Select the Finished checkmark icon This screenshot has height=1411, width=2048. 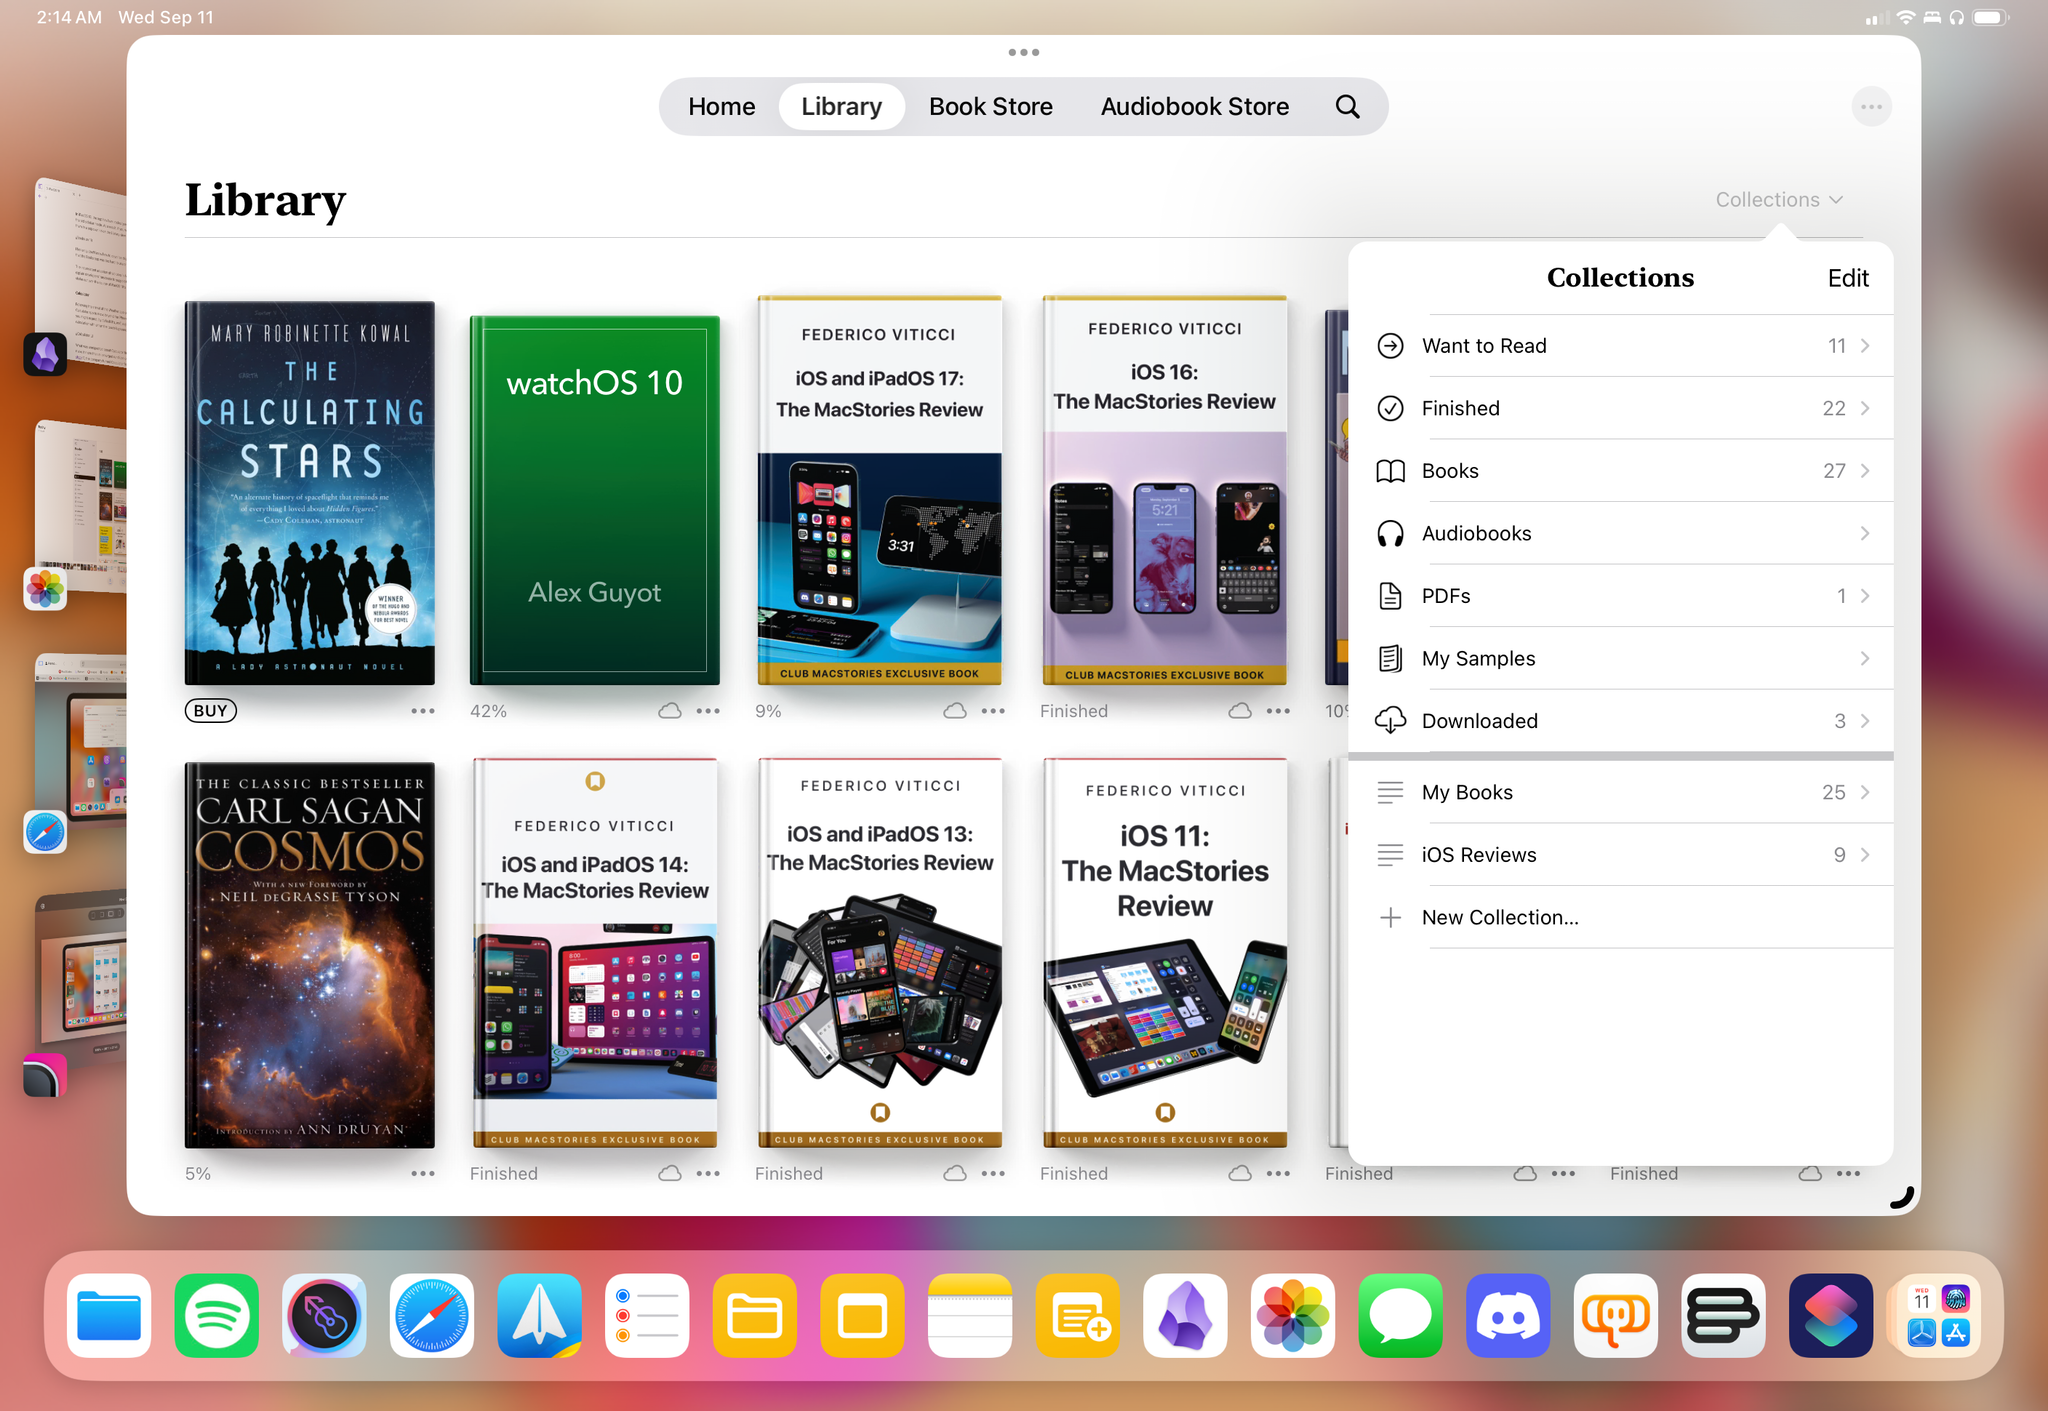pyautogui.click(x=1390, y=408)
